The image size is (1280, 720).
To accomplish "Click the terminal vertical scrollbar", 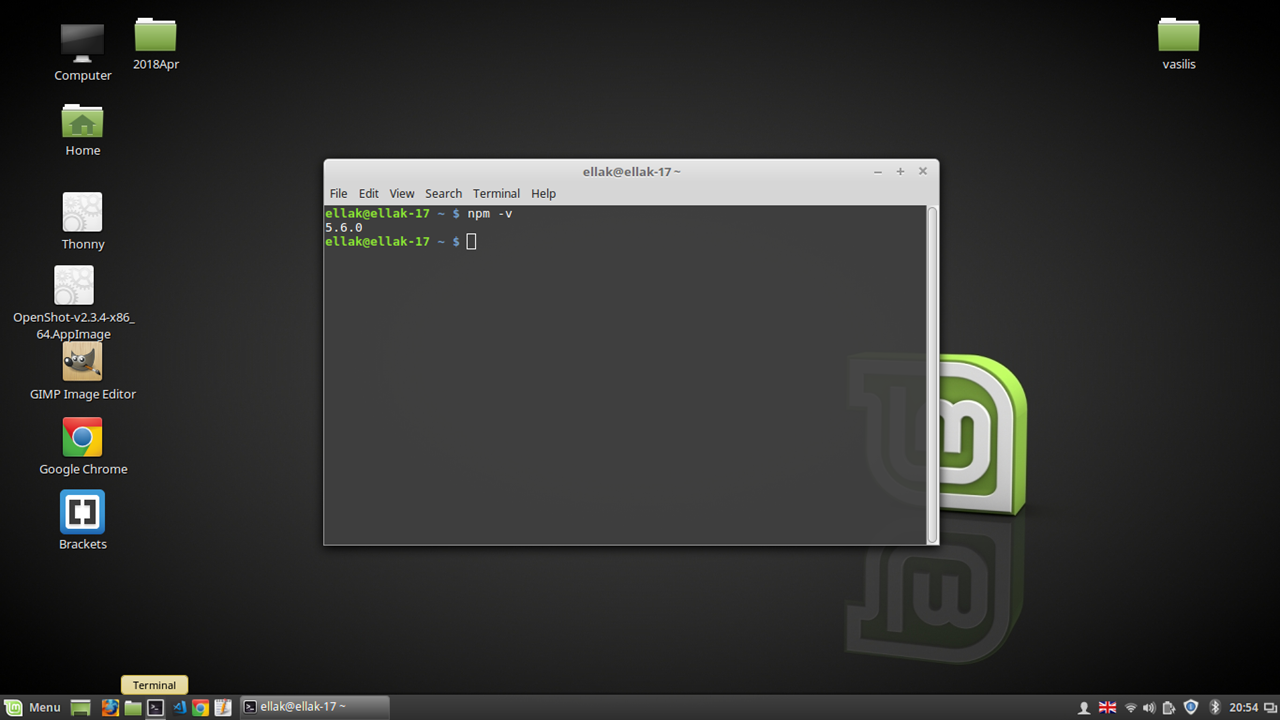I will coord(933,374).
